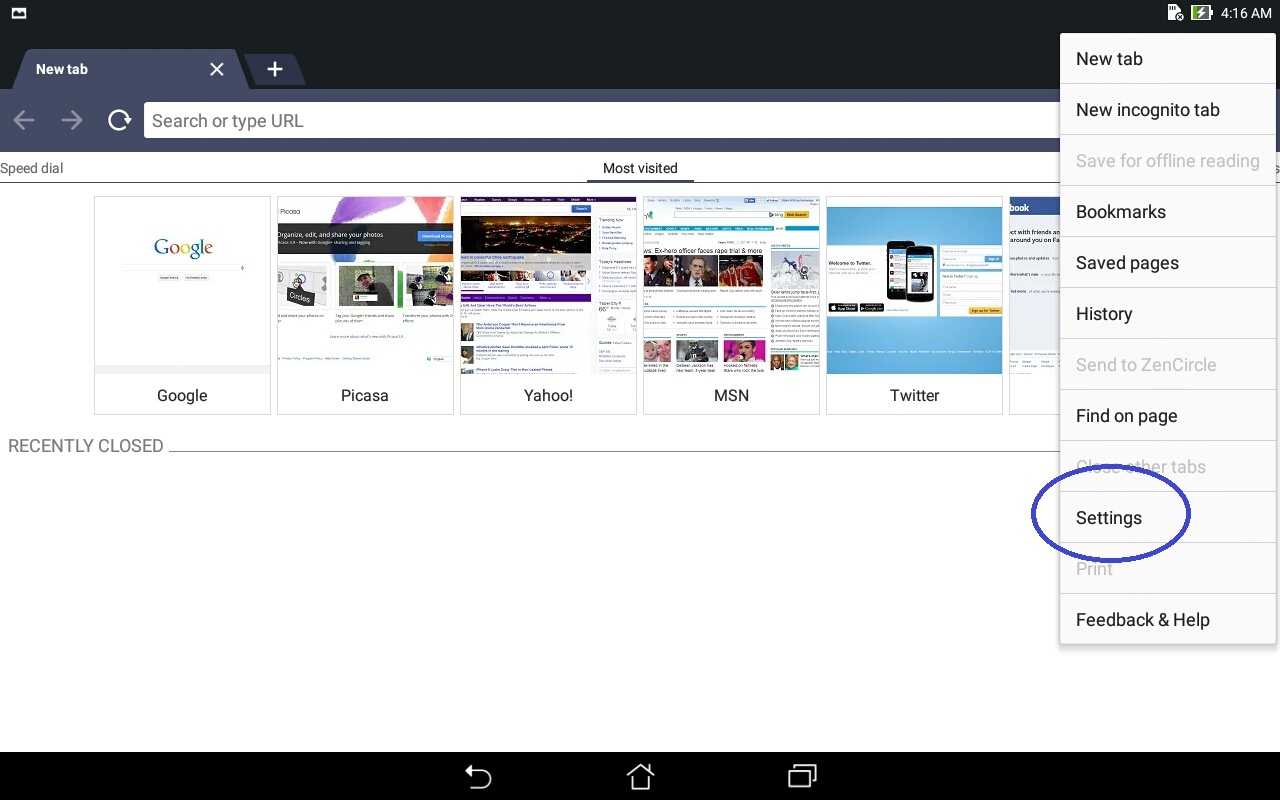The height and width of the screenshot is (800, 1280).
Task: Open the MSN thumbnail
Action: tap(731, 285)
